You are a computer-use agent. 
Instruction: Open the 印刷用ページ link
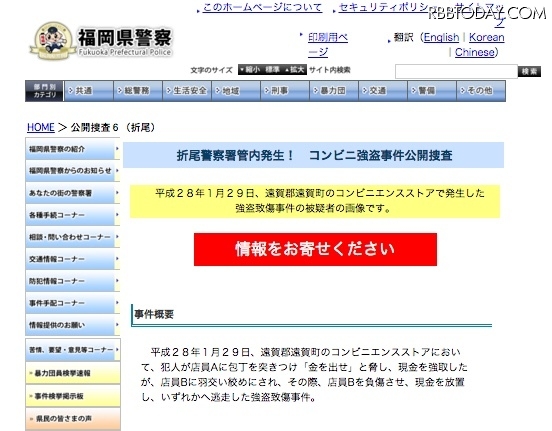click(328, 44)
